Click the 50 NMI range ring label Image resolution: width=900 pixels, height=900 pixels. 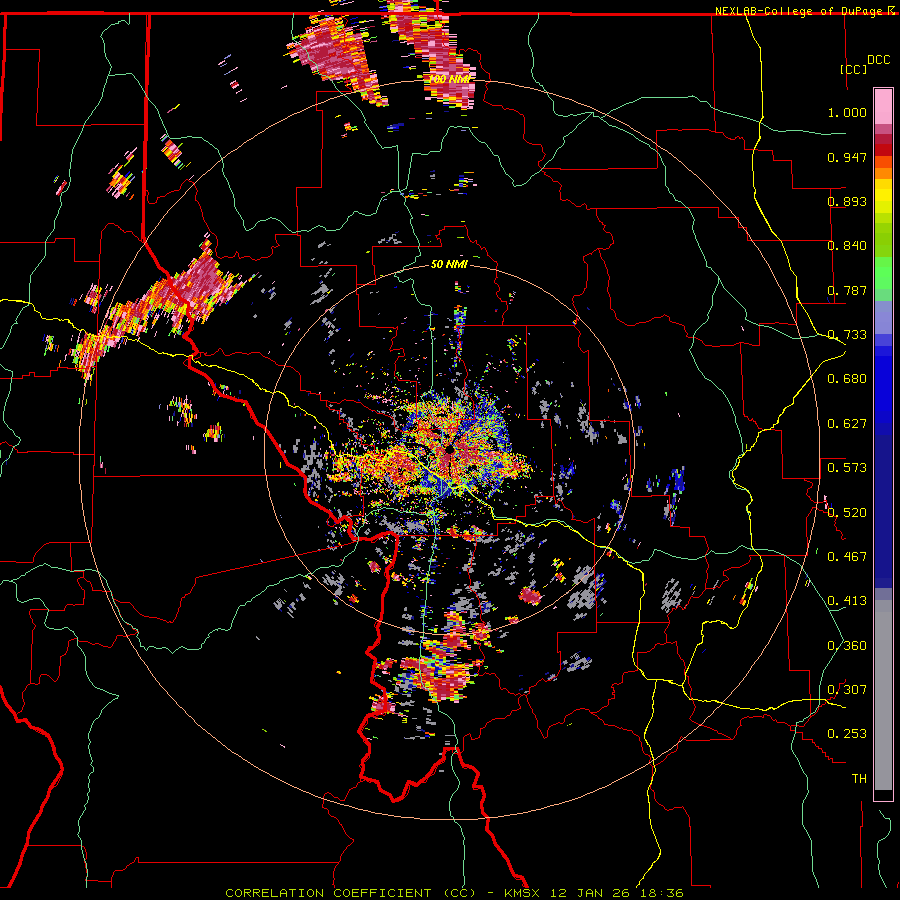[x=449, y=264]
